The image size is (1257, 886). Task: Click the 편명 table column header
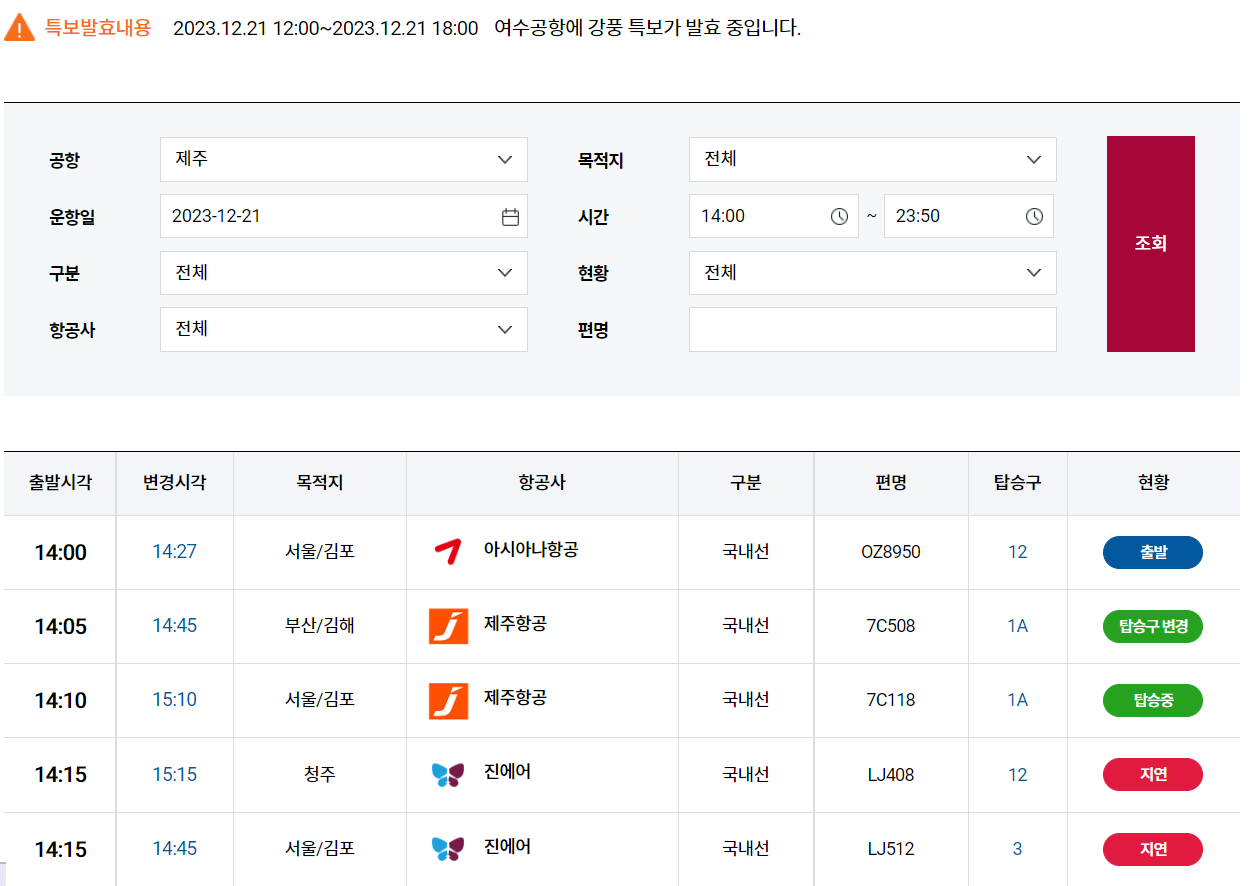(891, 483)
